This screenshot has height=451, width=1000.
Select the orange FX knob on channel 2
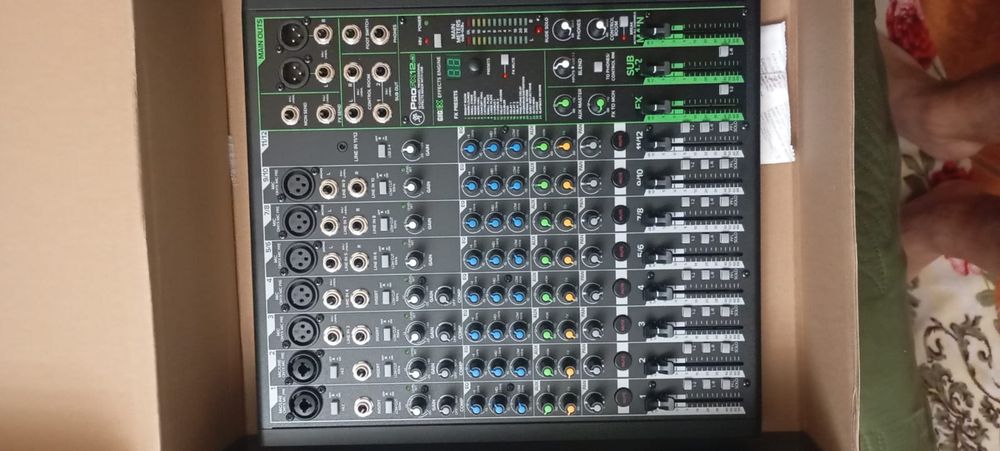click(x=568, y=367)
